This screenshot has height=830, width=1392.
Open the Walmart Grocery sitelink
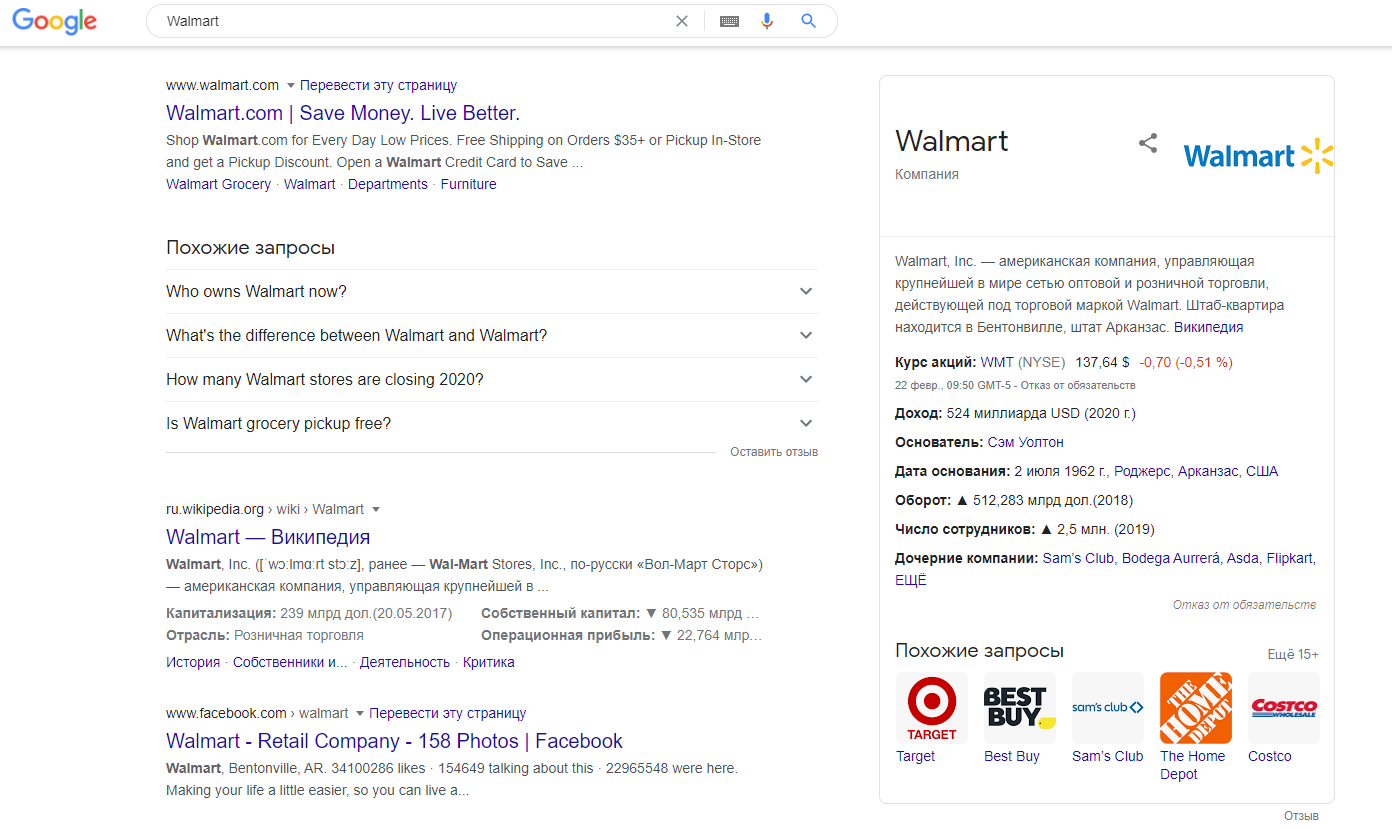(x=218, y=184)
